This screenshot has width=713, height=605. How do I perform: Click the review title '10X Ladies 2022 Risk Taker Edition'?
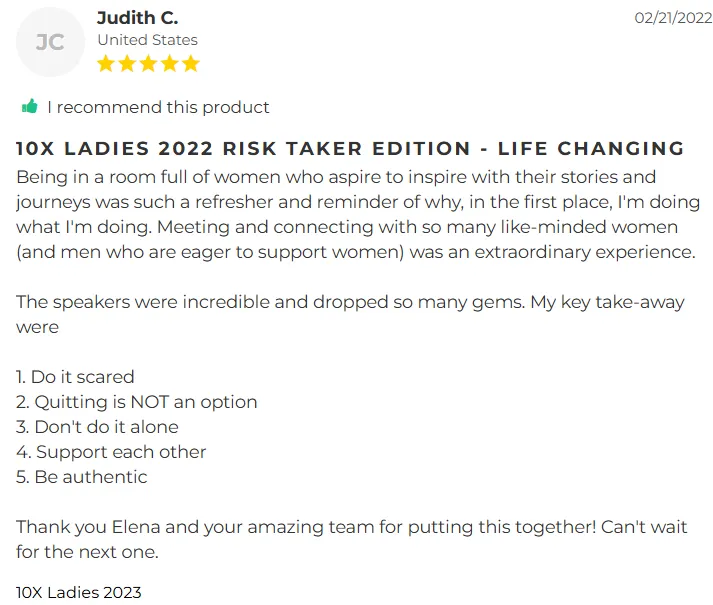pos(243,148)
